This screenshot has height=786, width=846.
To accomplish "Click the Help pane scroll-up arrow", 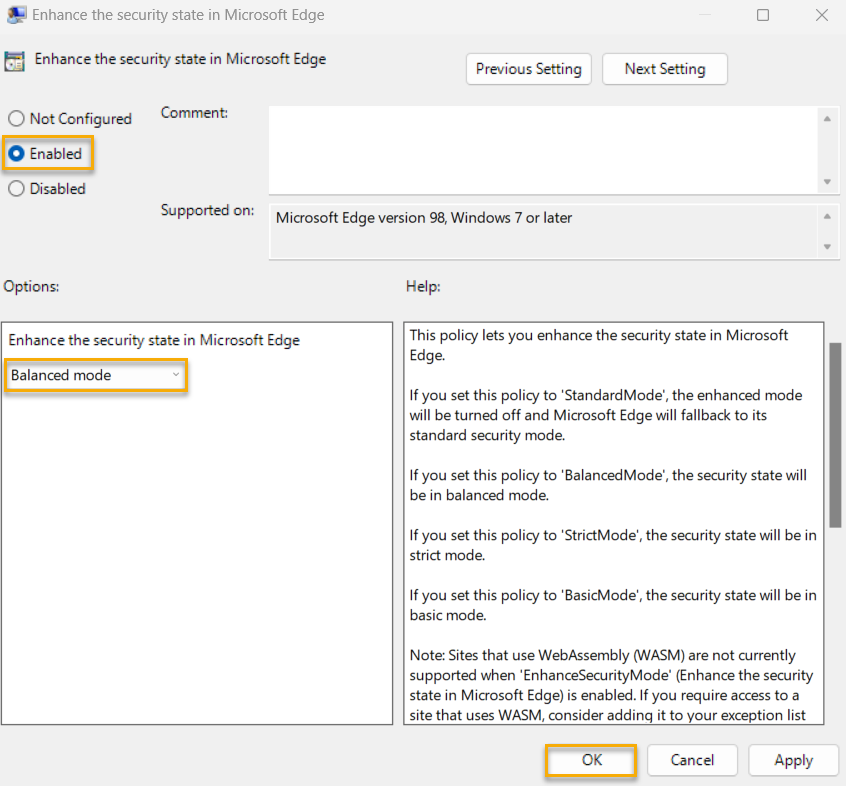I will (833, 330).
